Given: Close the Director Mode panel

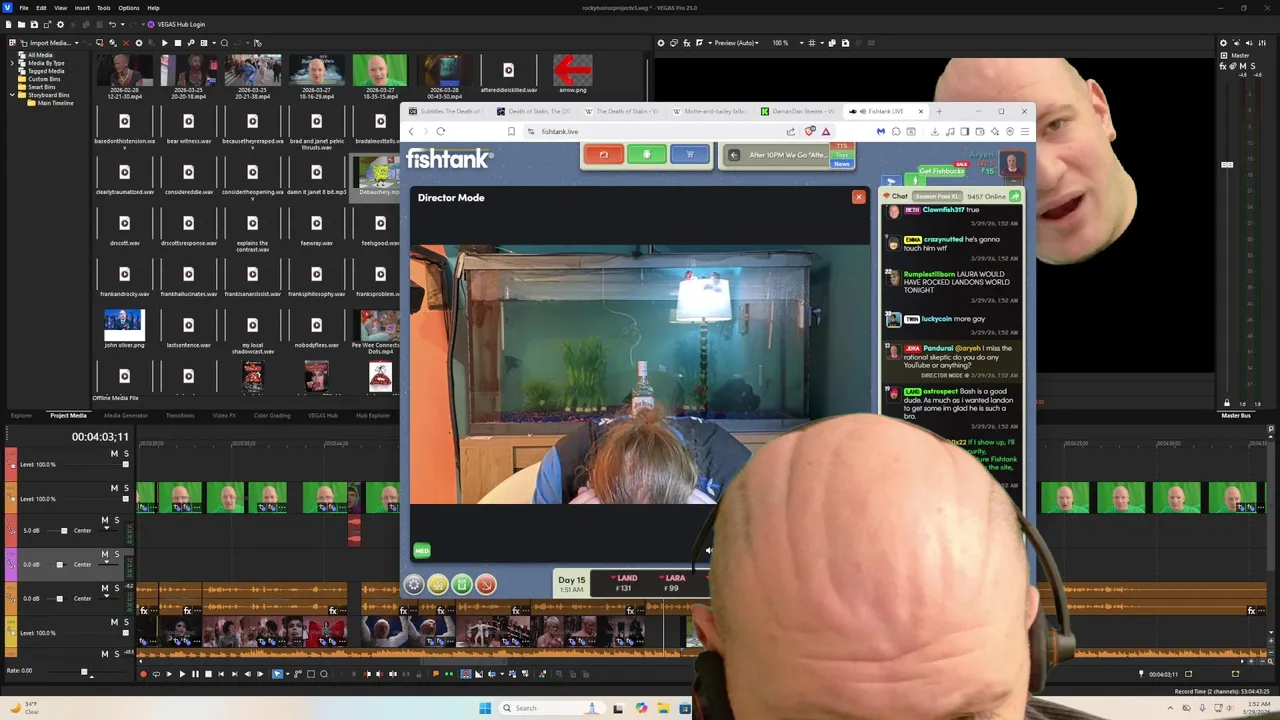Looking at the screenshot, I should click(858, 197).
